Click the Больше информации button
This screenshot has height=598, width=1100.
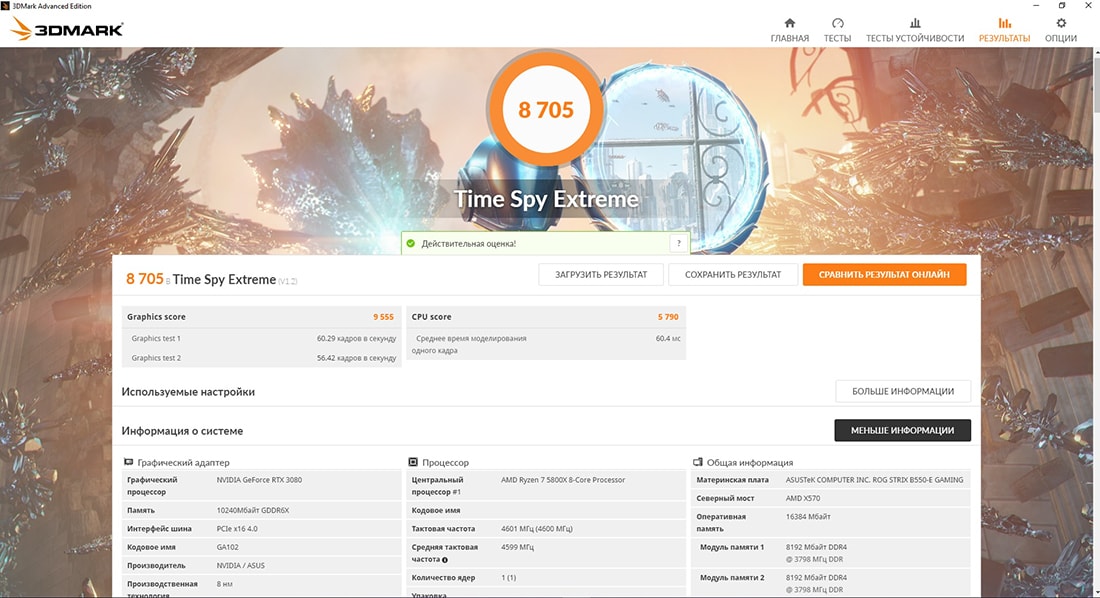point(903,391)
